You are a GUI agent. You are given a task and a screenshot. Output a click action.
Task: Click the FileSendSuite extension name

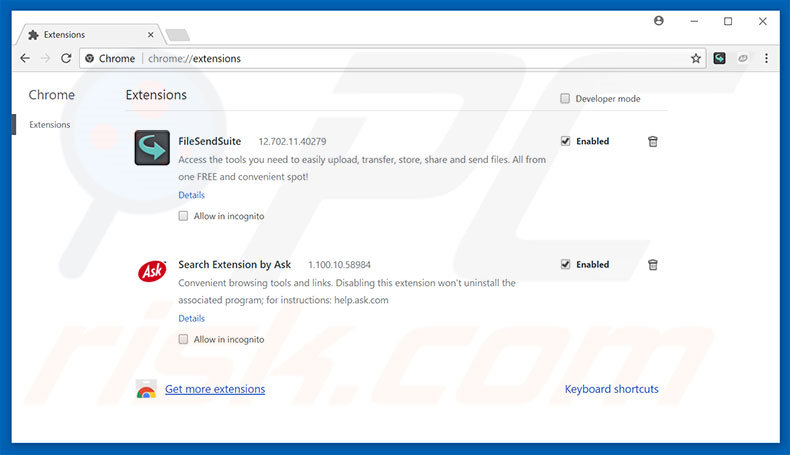click(210, 141)
